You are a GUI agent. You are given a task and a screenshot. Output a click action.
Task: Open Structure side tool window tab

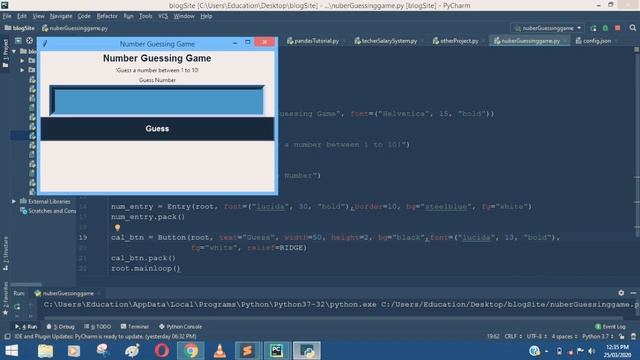[x=5, y=254]
